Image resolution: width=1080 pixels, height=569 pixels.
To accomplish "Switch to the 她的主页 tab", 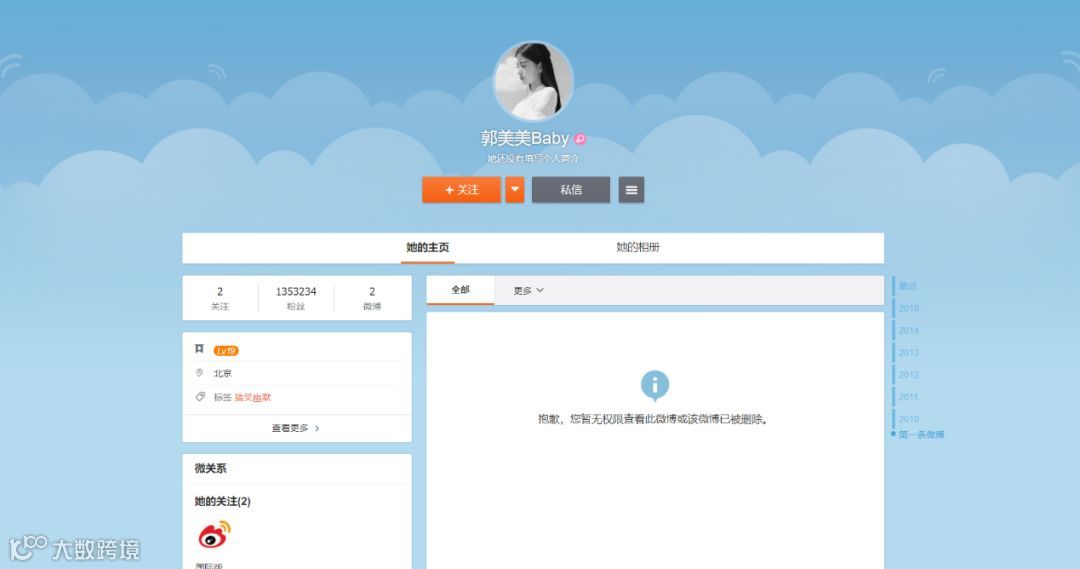I will point(427,247).
